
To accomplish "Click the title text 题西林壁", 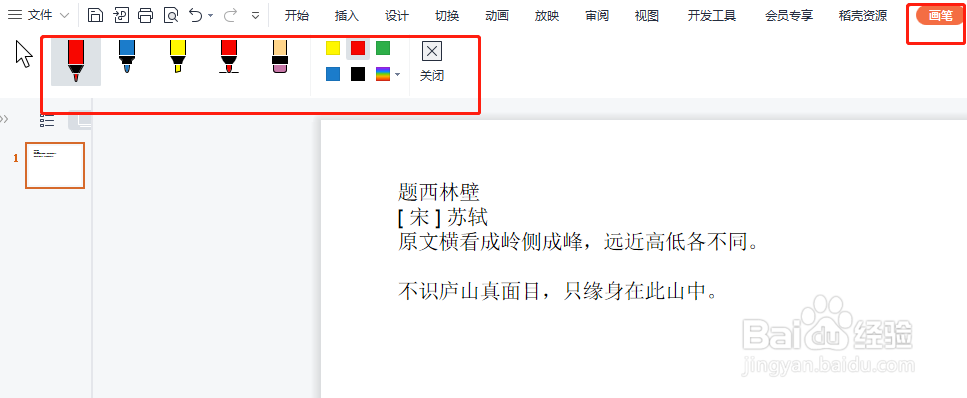I will (438, 193).
